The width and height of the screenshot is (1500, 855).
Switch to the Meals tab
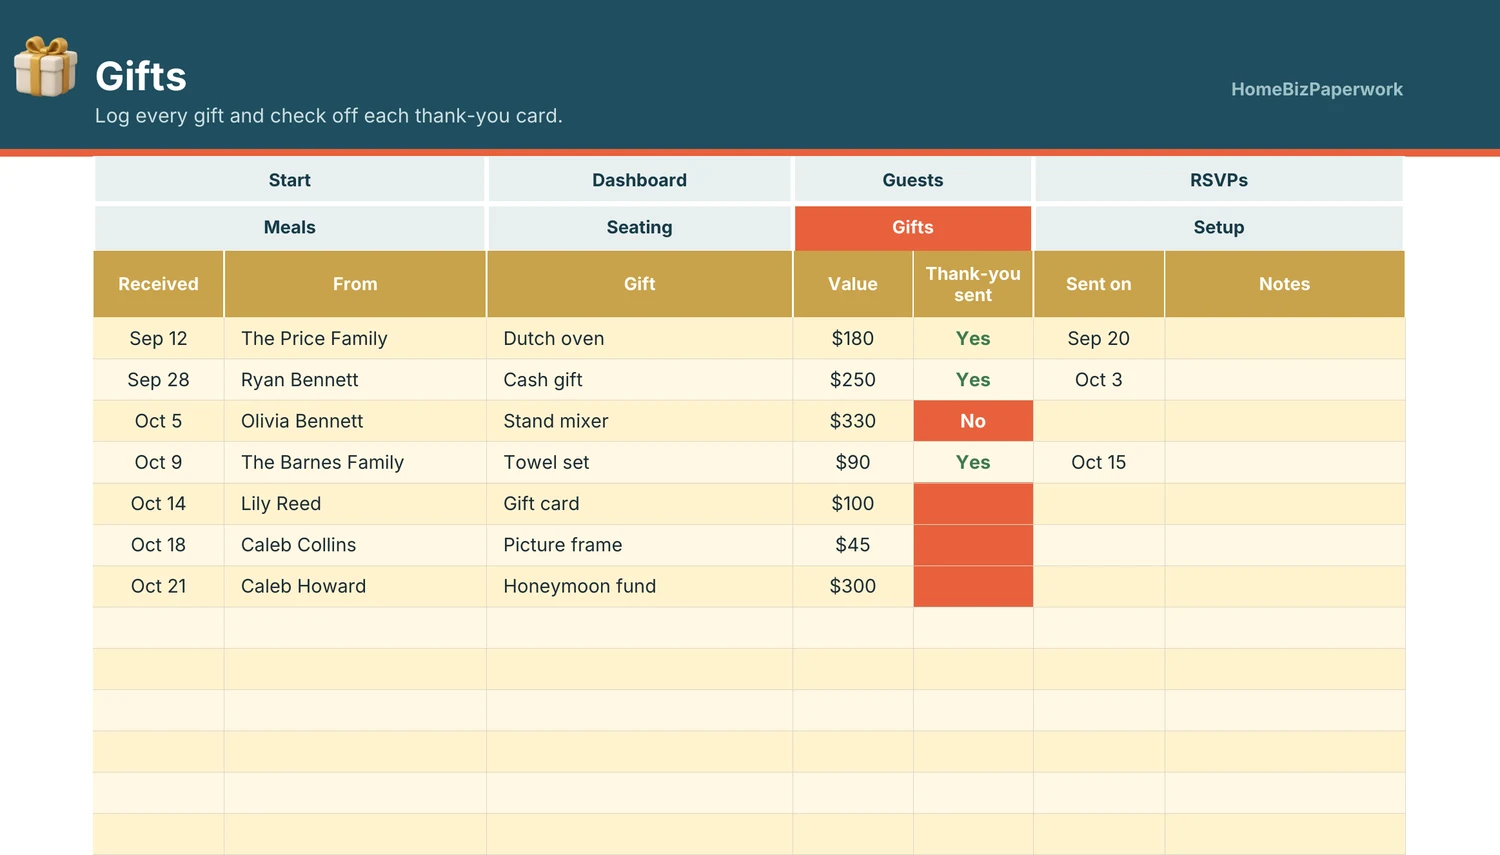pos(290,227)
